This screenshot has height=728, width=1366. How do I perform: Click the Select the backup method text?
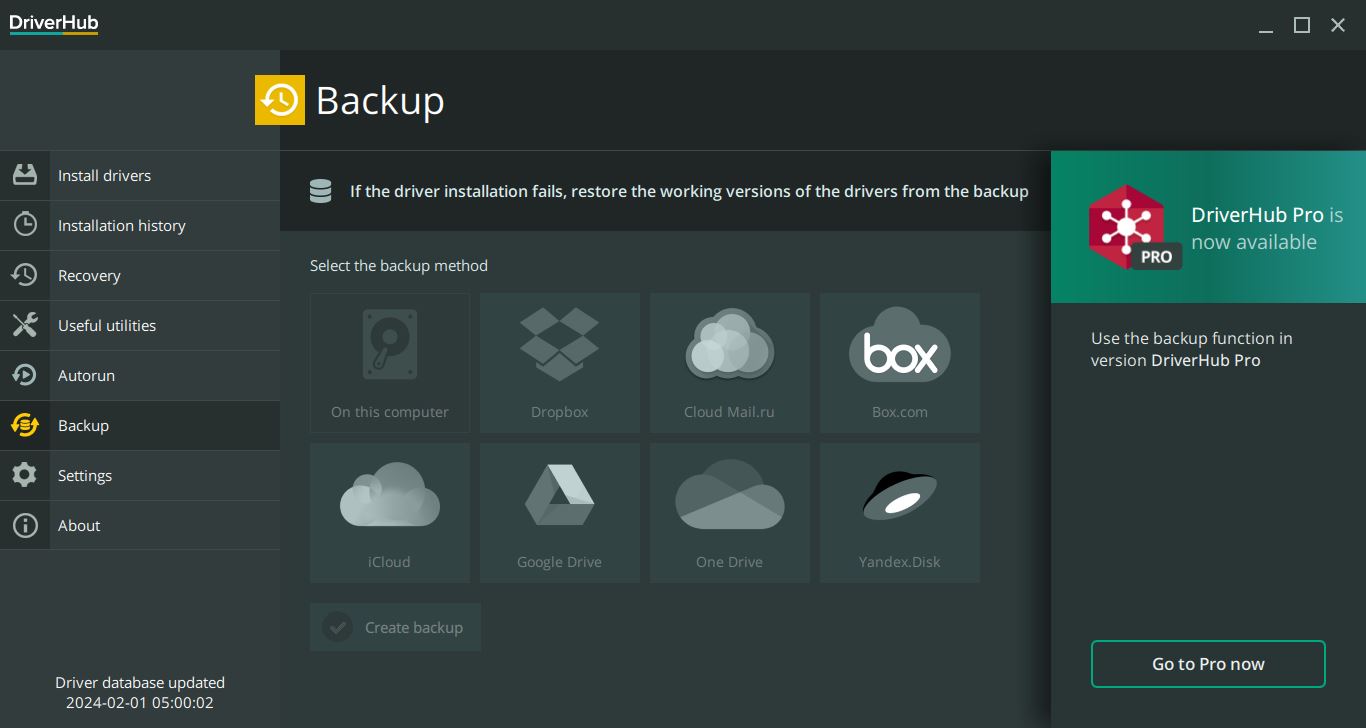click(399, 266)
